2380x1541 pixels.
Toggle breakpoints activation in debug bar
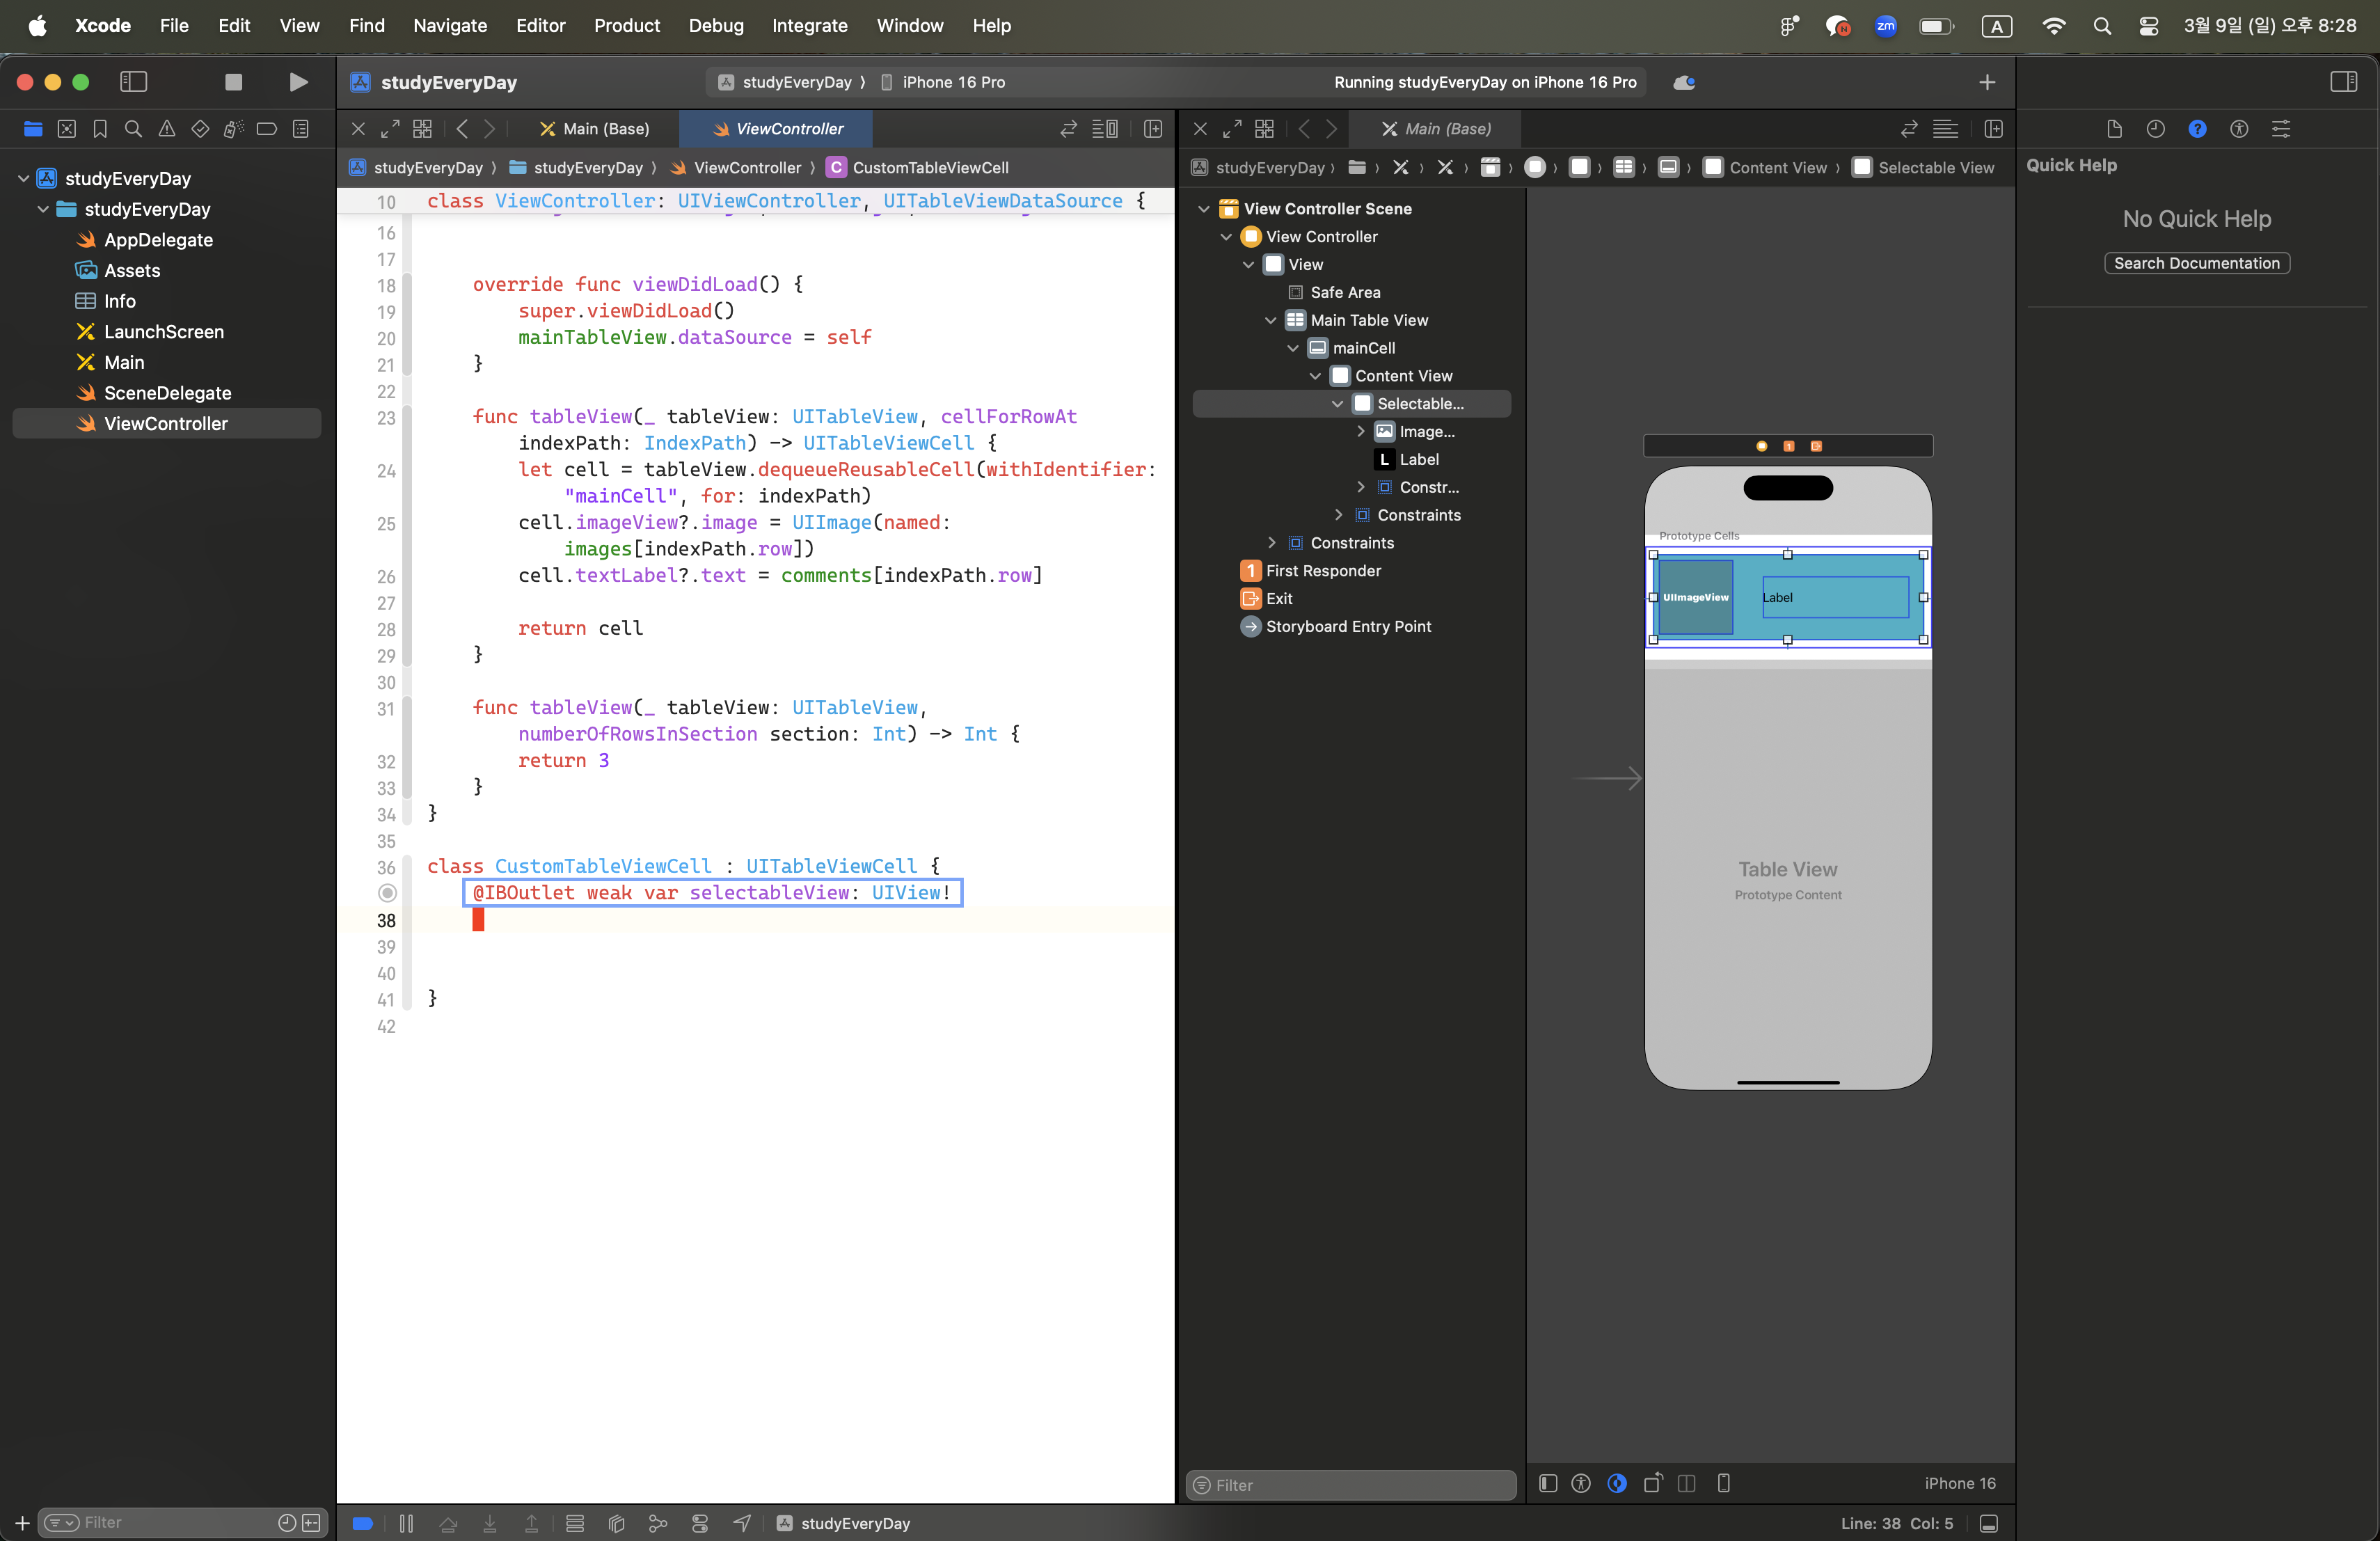pos(363,1523)
